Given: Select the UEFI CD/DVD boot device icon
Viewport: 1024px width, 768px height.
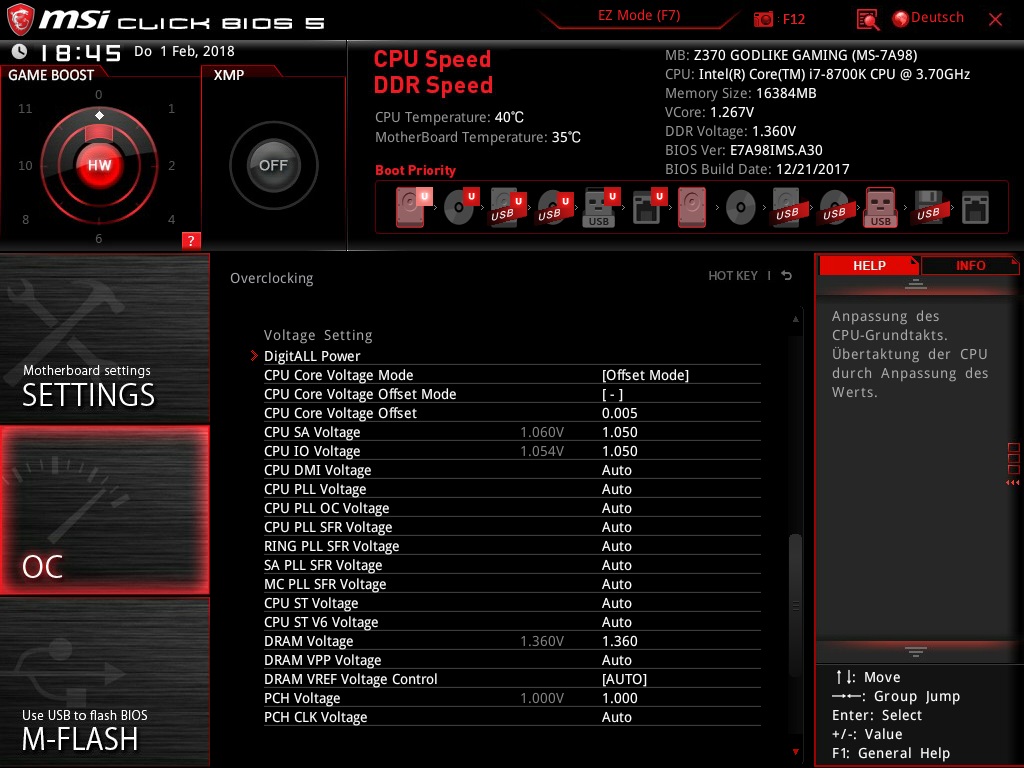Looking at the screenshot, I should pos(460,208).
